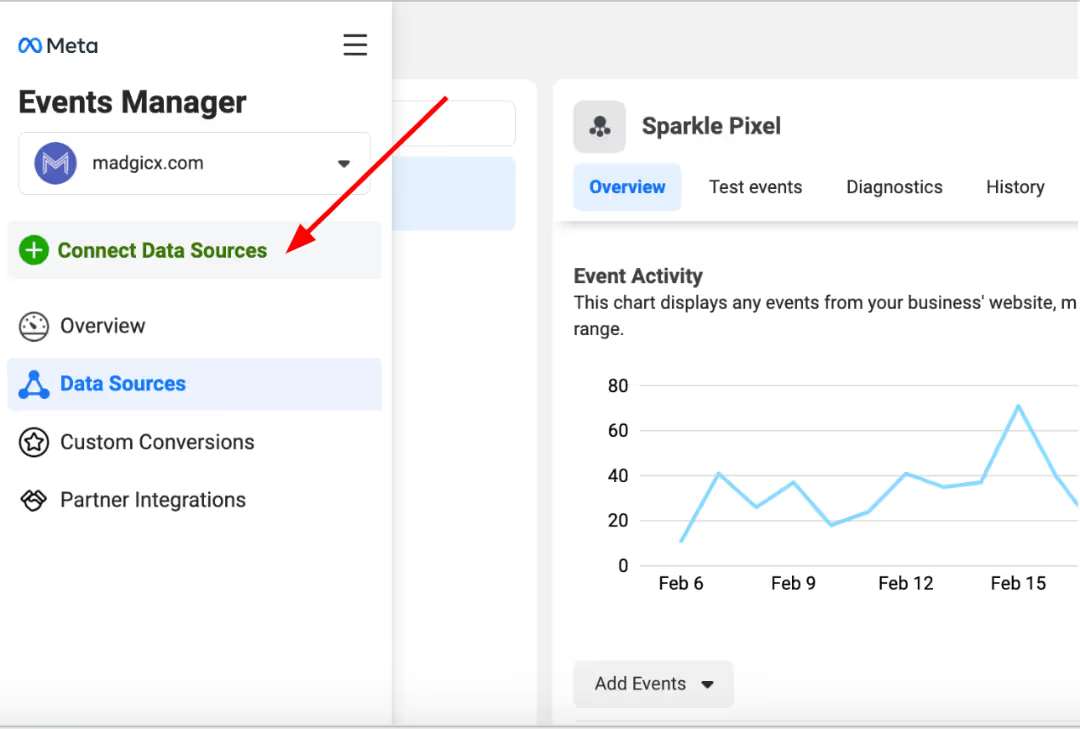
Task: Open the Add Events dropdown
Action: [653, 684]
